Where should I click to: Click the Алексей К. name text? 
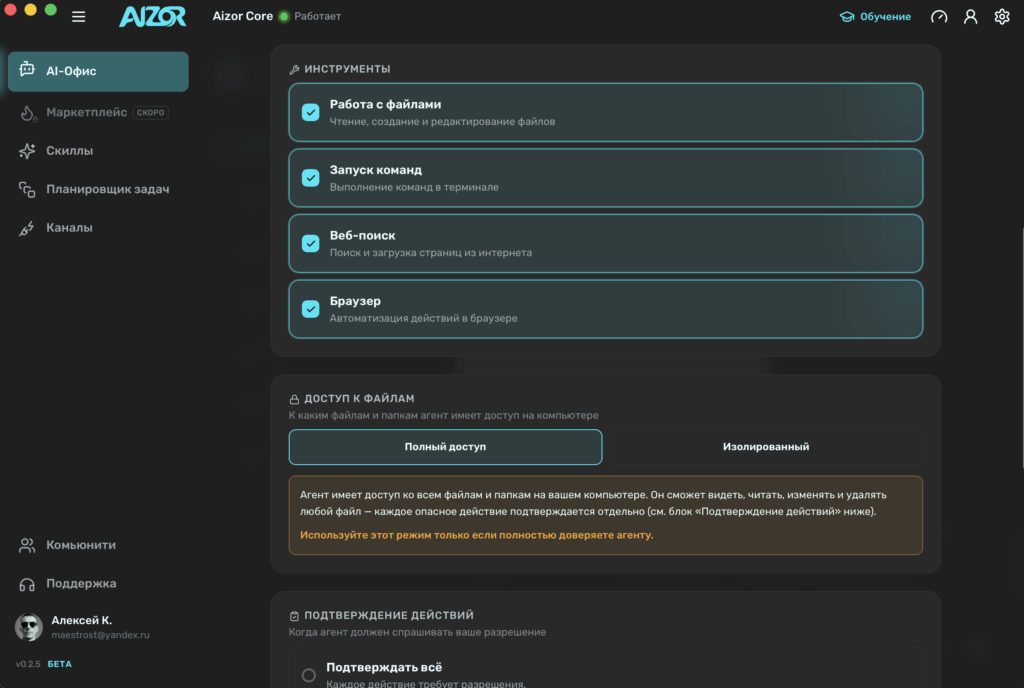click(82, 620)
